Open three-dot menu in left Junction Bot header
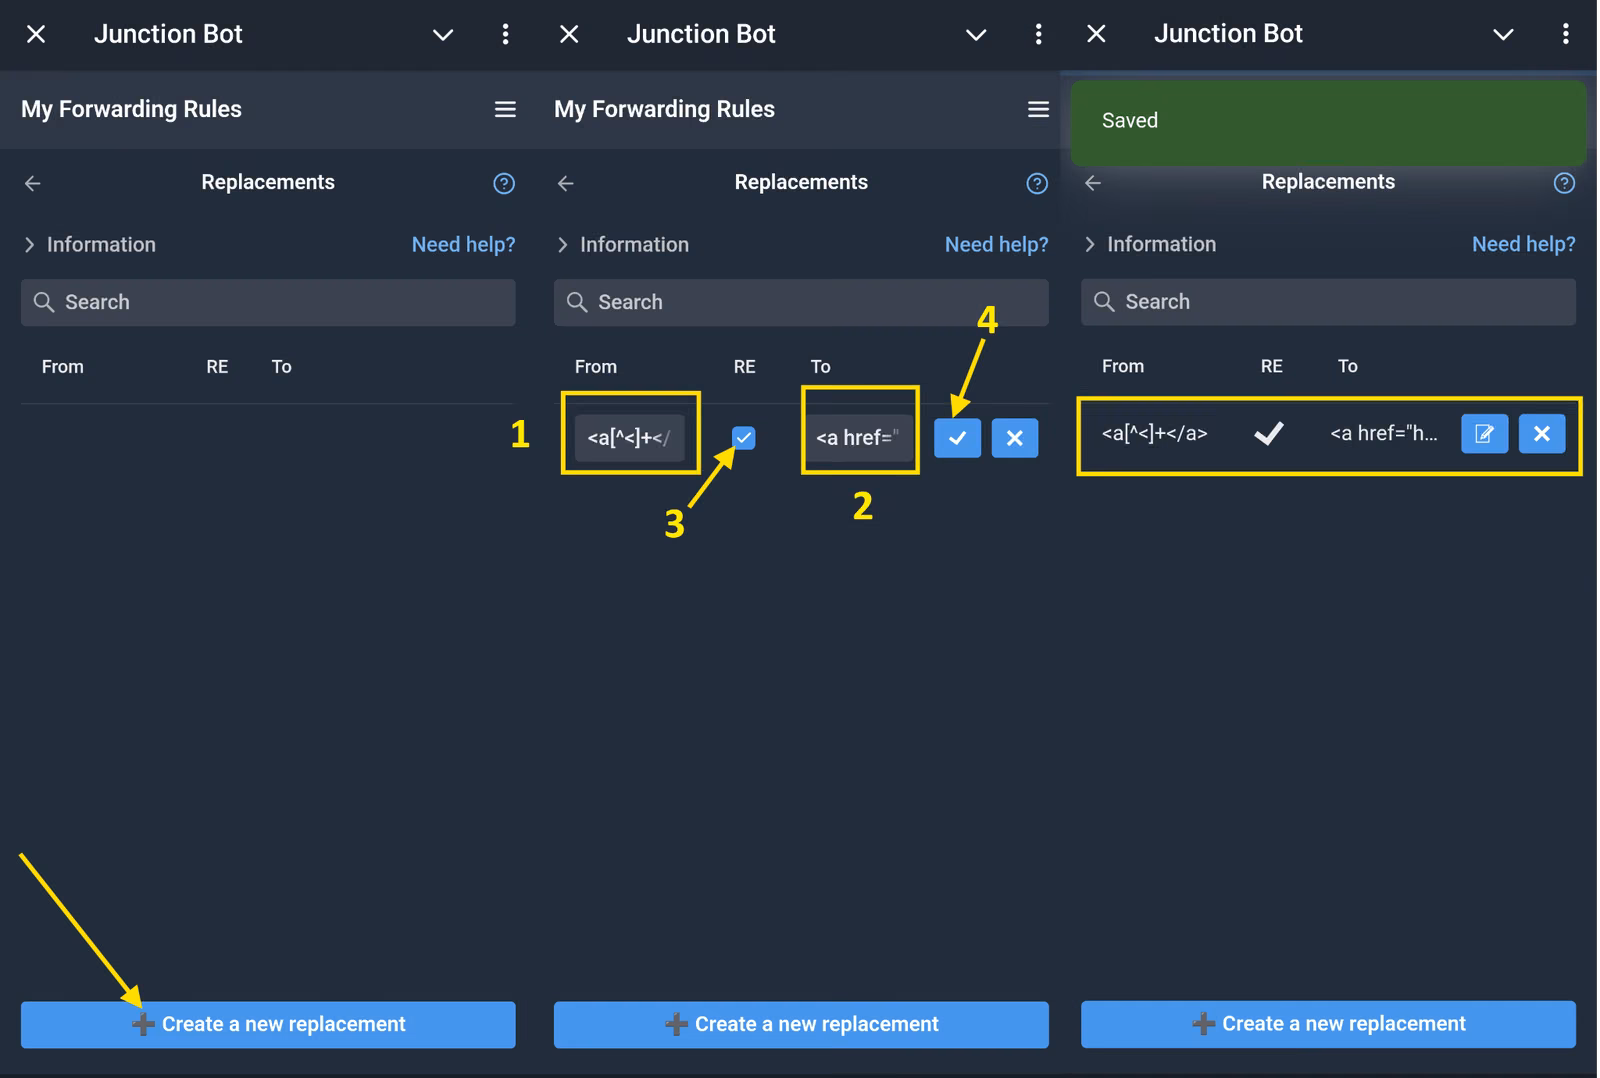 tap(505, 34)
